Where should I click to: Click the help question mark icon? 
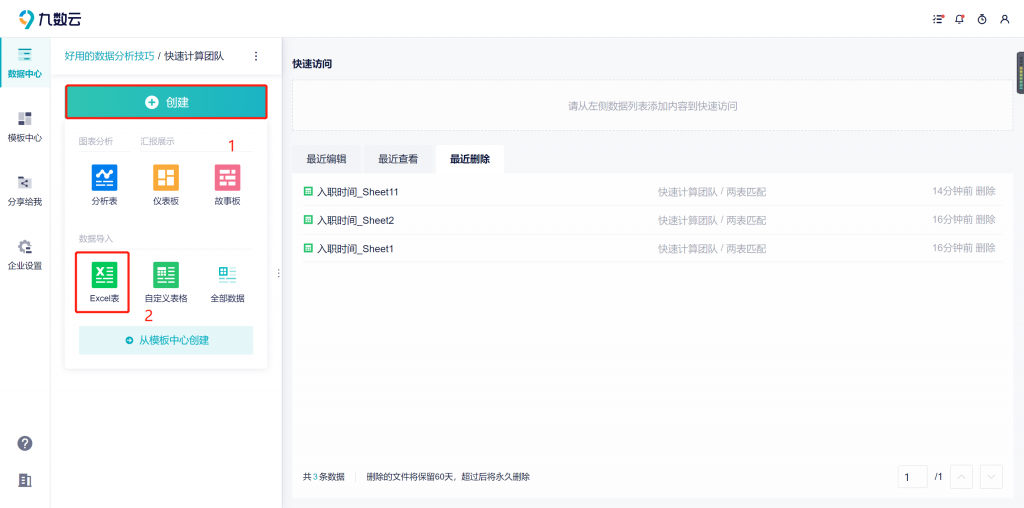[25, 443]
